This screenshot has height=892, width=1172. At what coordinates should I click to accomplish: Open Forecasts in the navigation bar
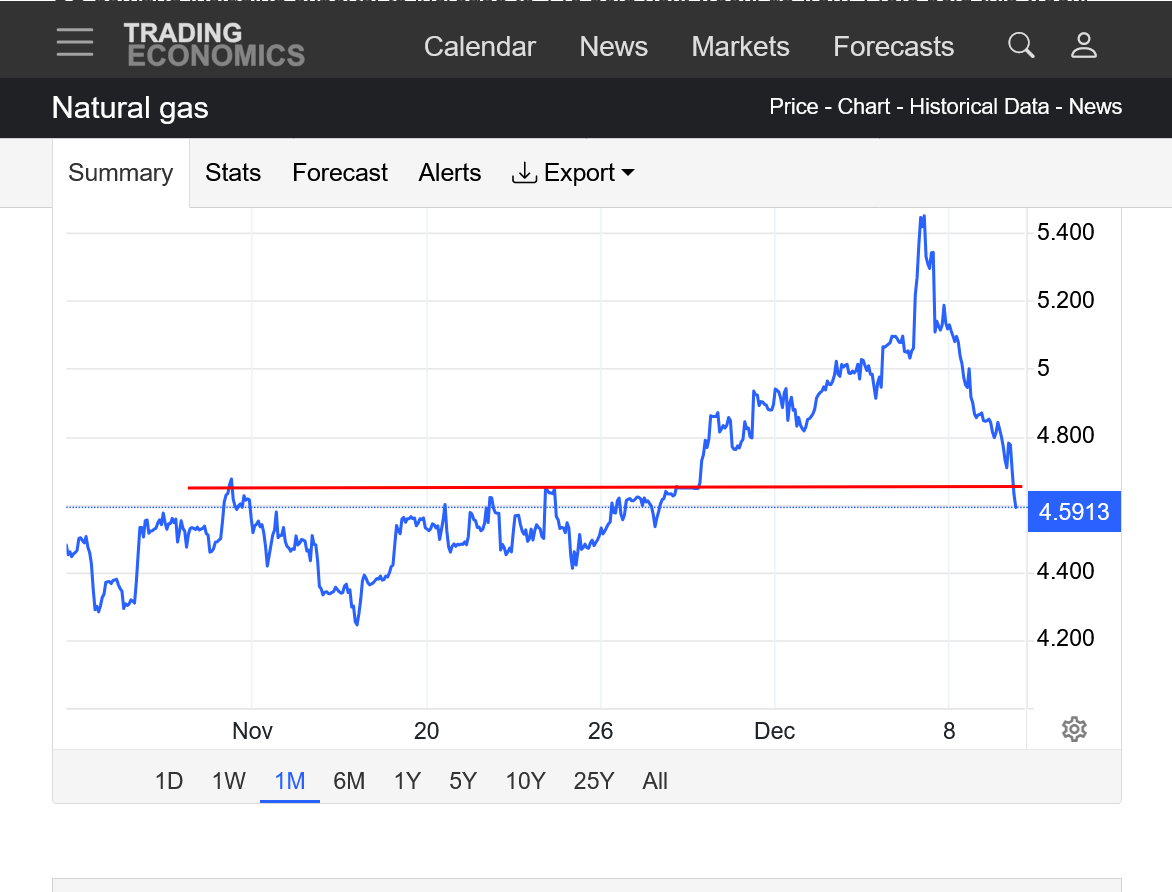893,47
